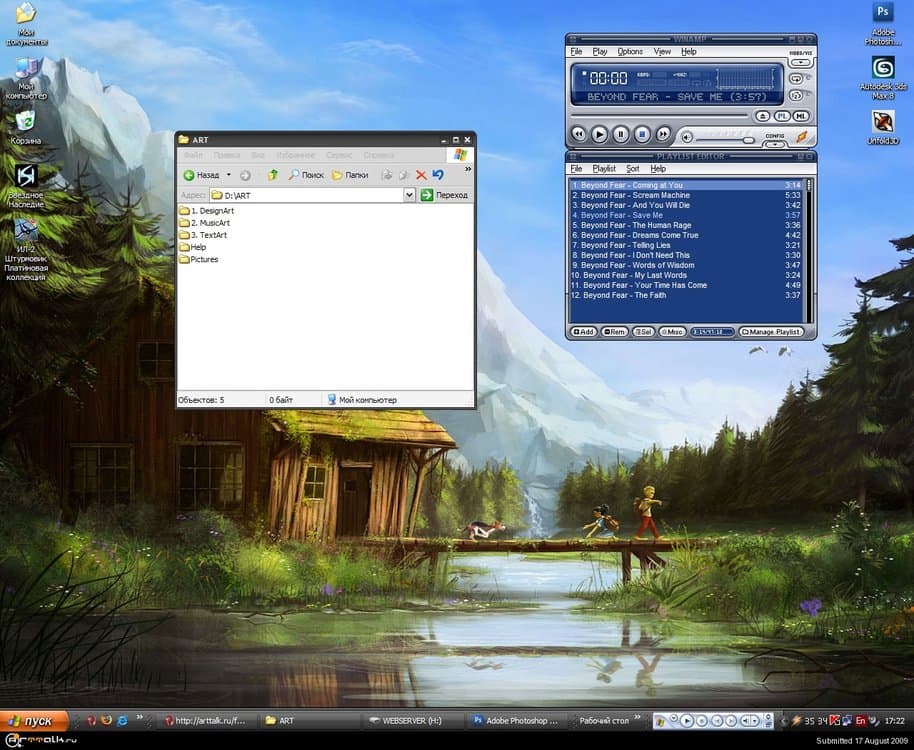Toggle the Winamp media library with ML button
914x750 pixels.
(801, 116)
